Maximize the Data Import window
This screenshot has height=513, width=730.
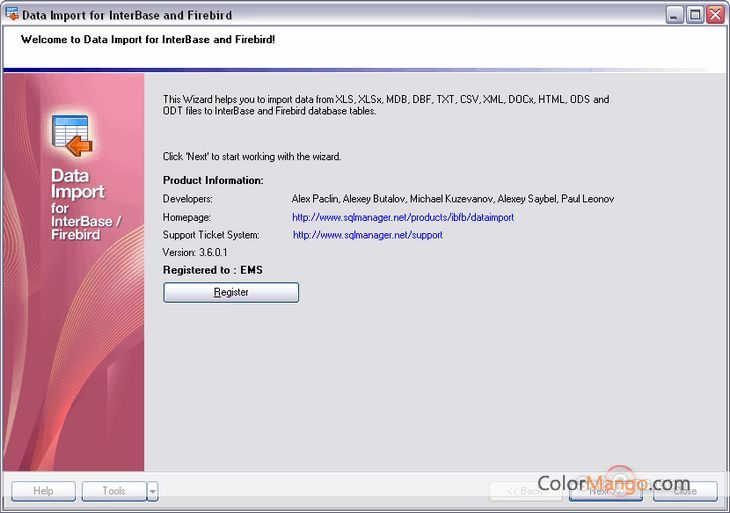pos(695,15)
